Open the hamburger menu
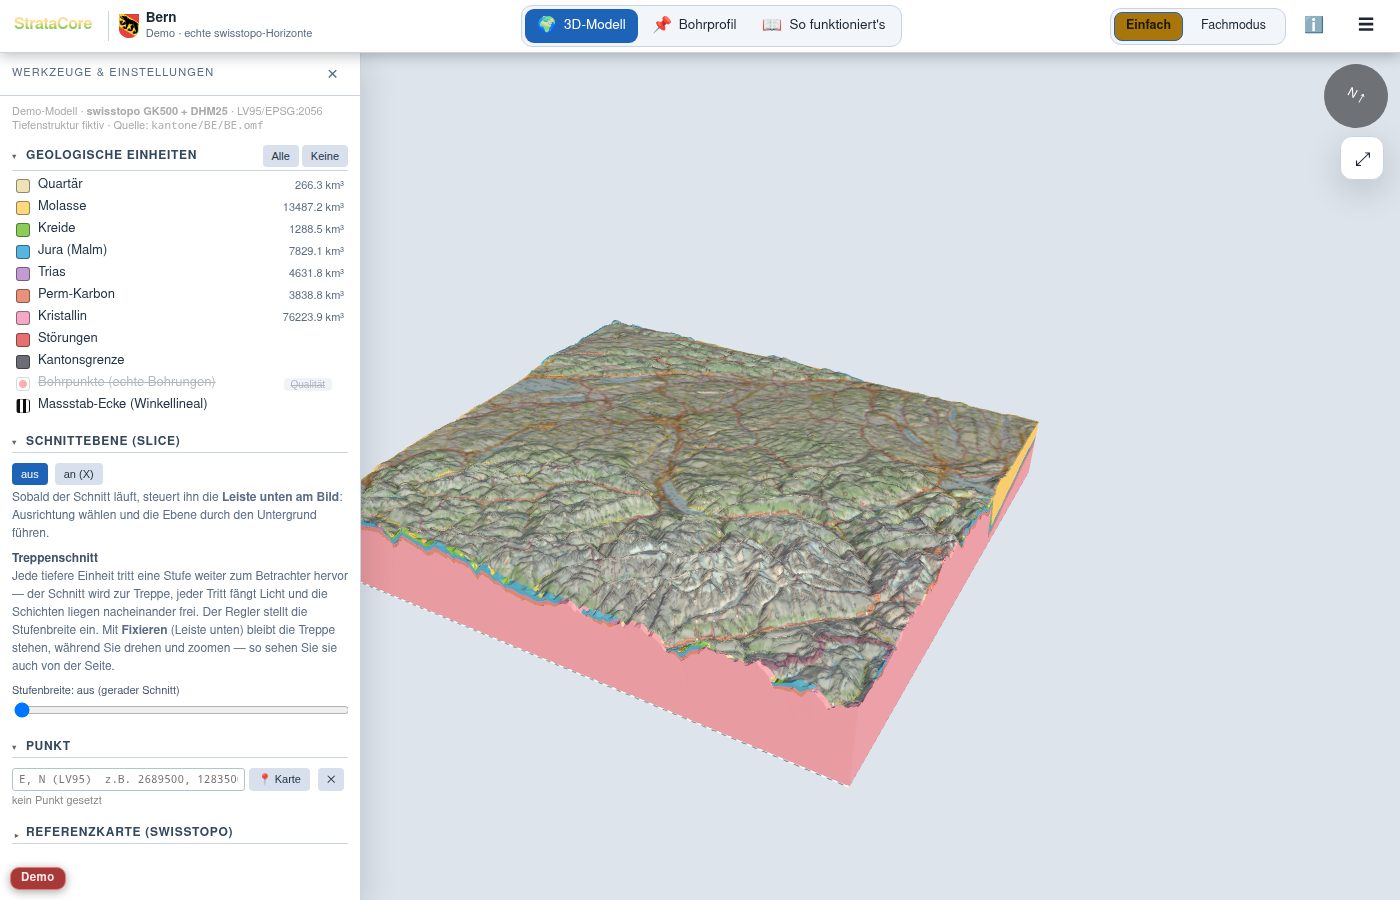1400x900 pixels. 1366,25
